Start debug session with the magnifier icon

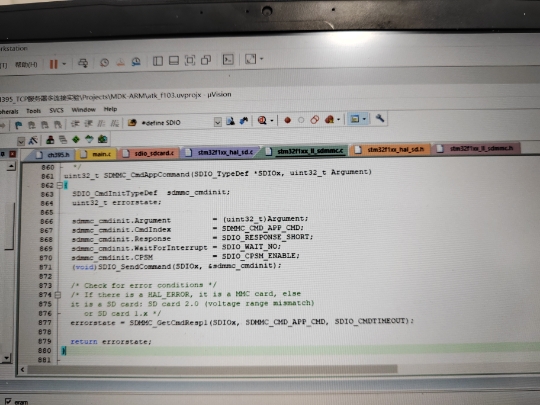coord(262,120)
